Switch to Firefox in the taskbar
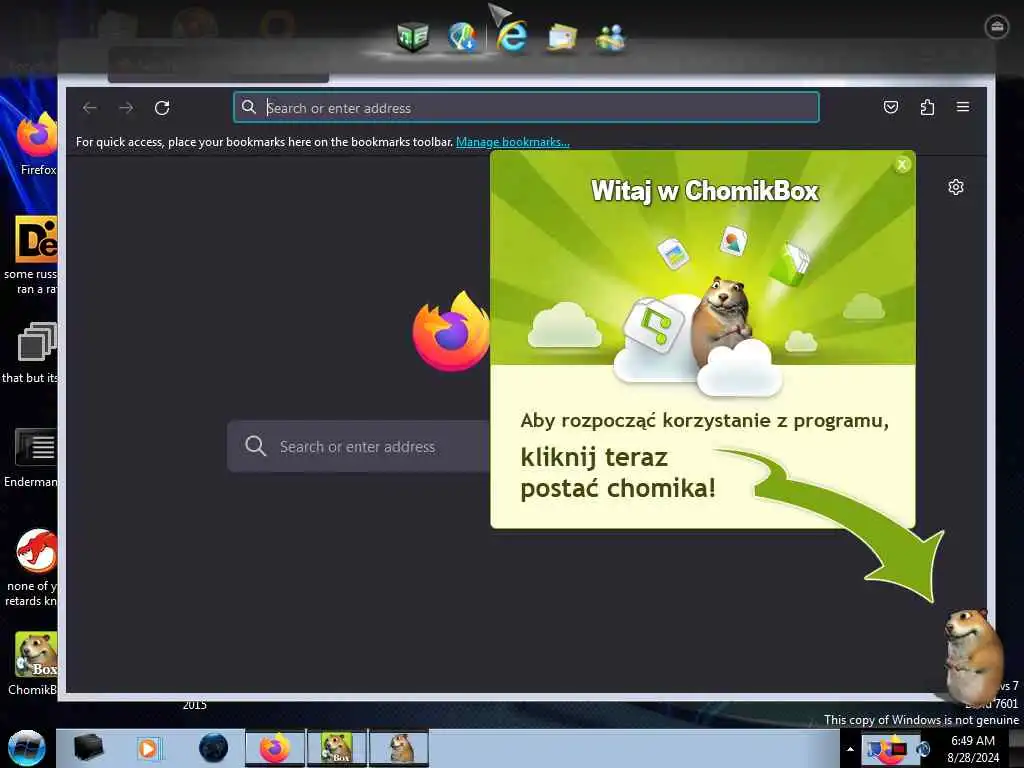1024x768 pixels. [x=275, y=748]
